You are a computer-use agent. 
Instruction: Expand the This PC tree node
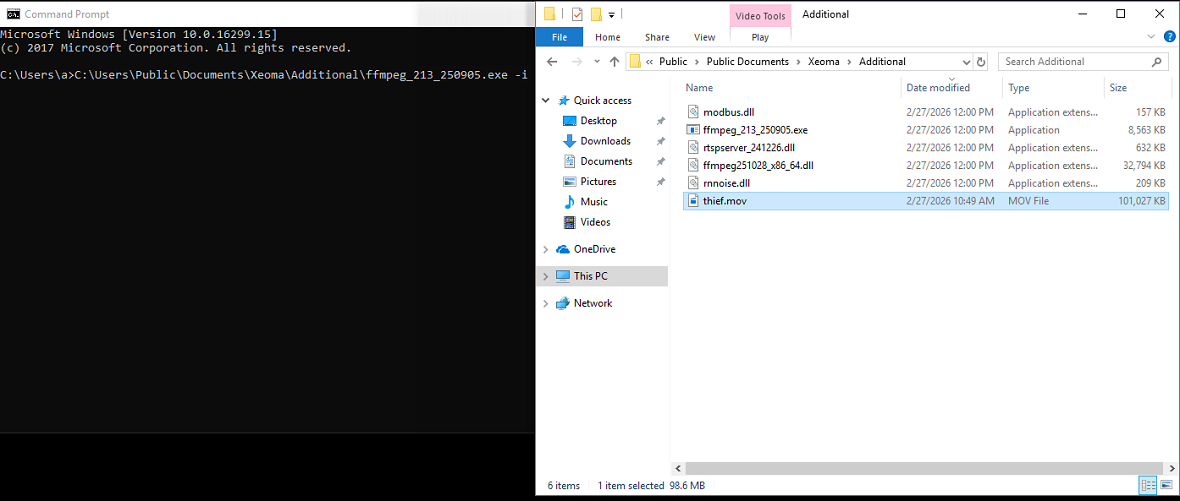pyautogui.click(x=546, y=276)
